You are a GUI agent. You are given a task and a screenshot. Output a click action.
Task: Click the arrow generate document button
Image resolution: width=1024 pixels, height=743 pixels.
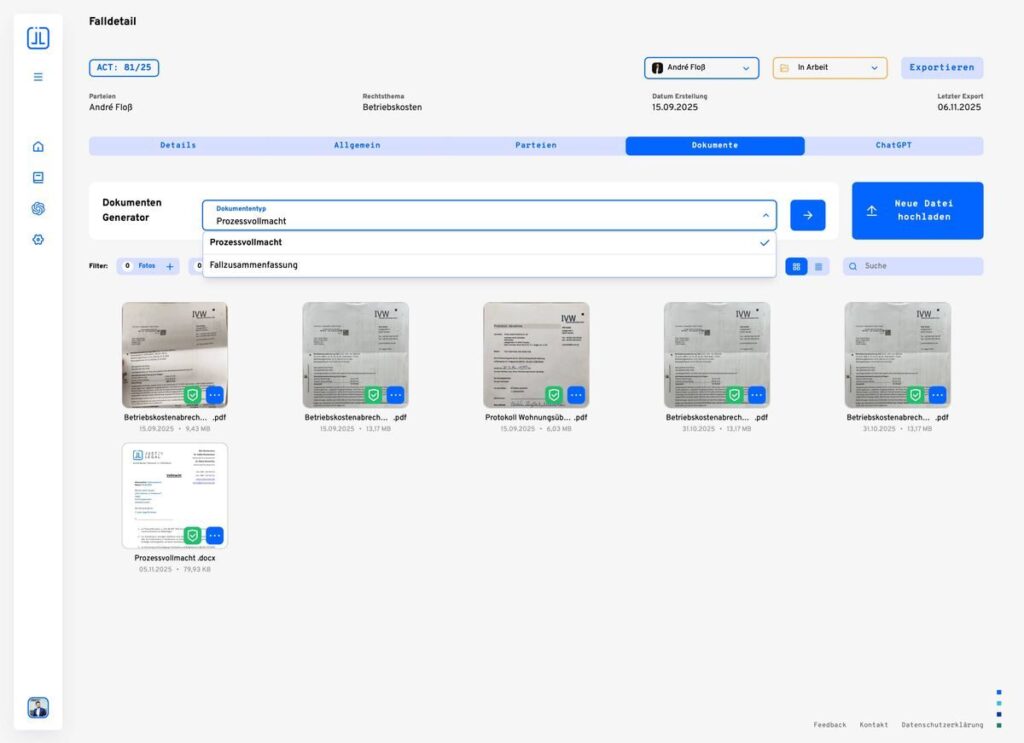click(x=807, y=215)
